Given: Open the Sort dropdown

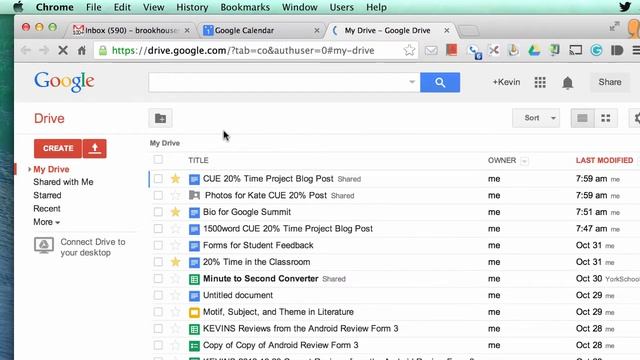Looking at the screenshot, I should point(536,118).
